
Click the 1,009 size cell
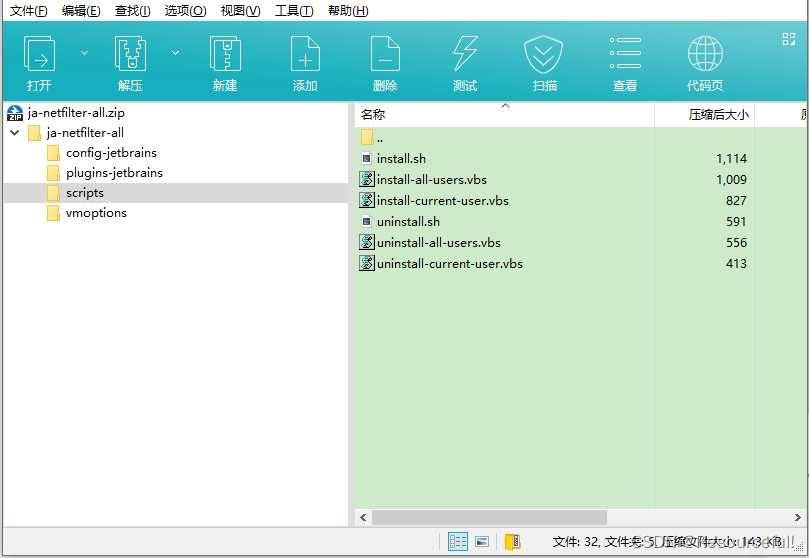[732, 179]
